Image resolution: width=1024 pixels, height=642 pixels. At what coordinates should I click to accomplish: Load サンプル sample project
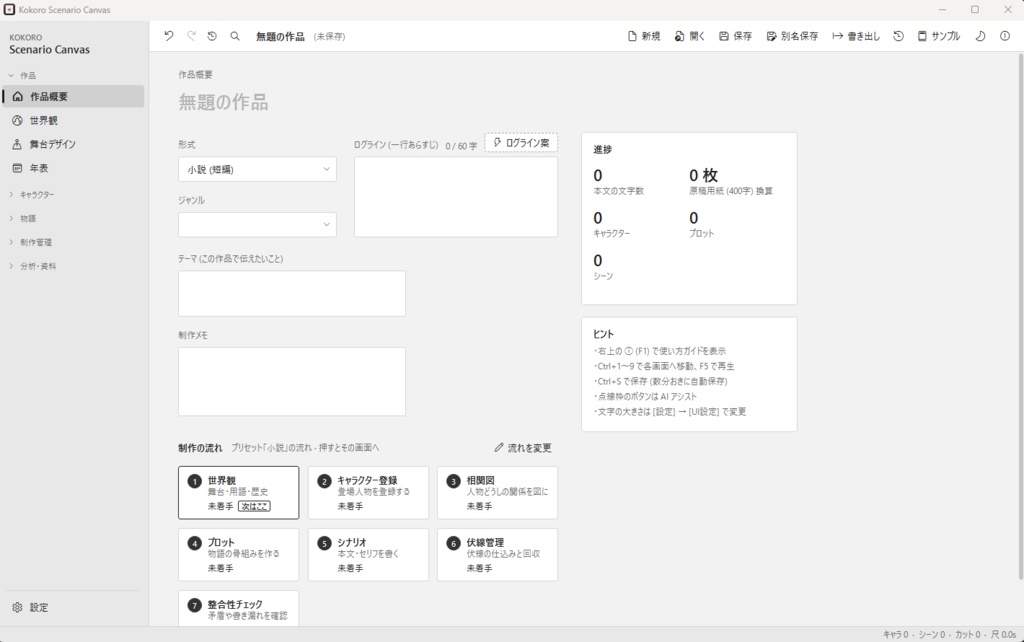pyautogui.click(x=939, y=37)
